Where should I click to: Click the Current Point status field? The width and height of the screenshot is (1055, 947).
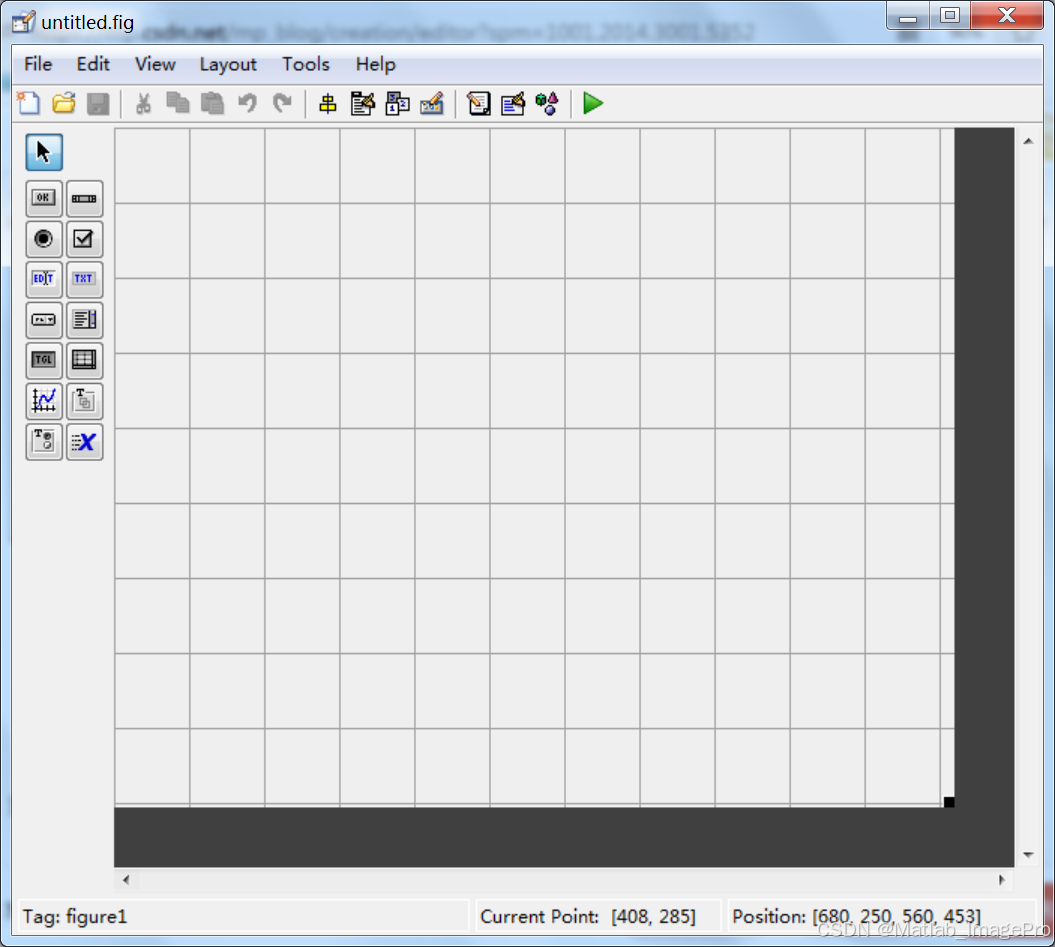point(599,916)
